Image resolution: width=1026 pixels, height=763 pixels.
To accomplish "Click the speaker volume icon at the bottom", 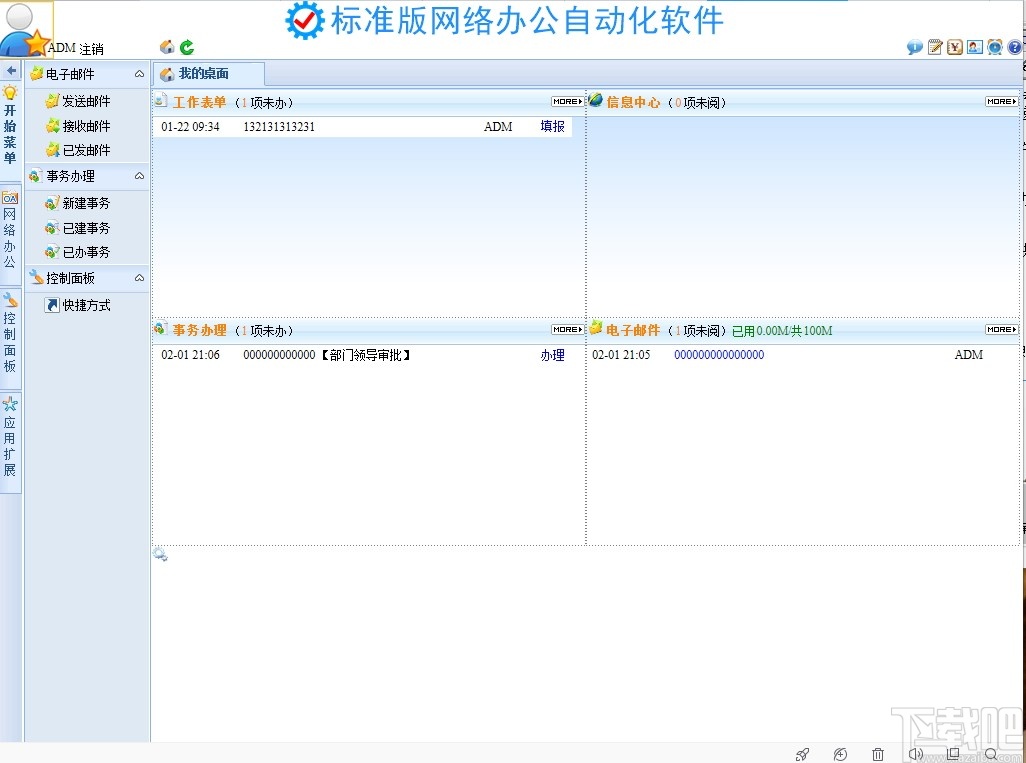I will coord(915,753).
